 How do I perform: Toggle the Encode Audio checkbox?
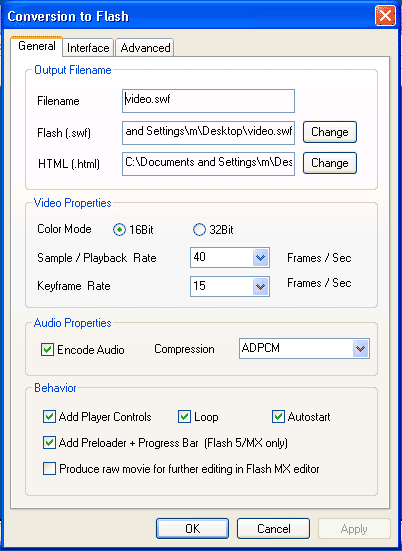pyautogui.click(x=47, y=350)
